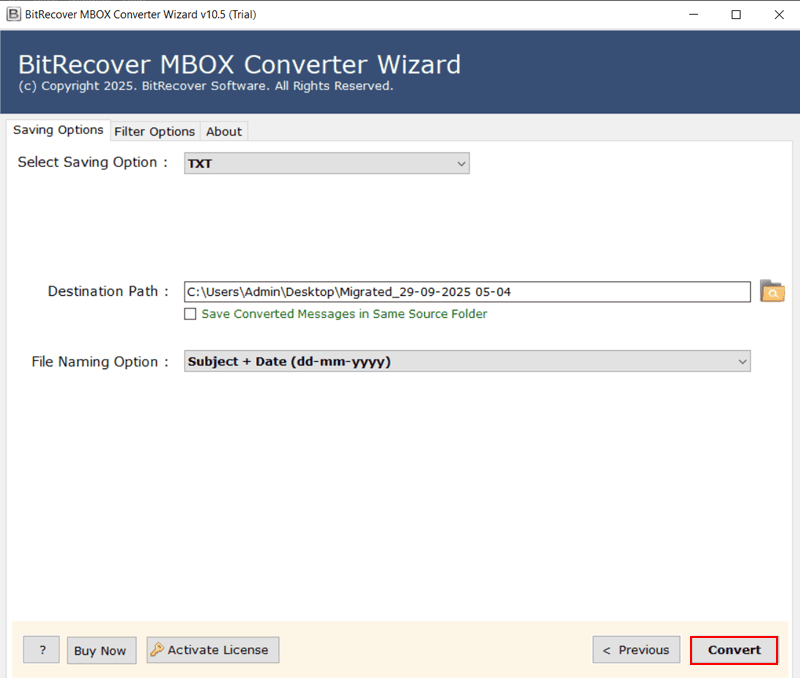The width and height of the screenshot is (800, 678).
Task: Browse for destination folder icon
Action: pos(772,291)
